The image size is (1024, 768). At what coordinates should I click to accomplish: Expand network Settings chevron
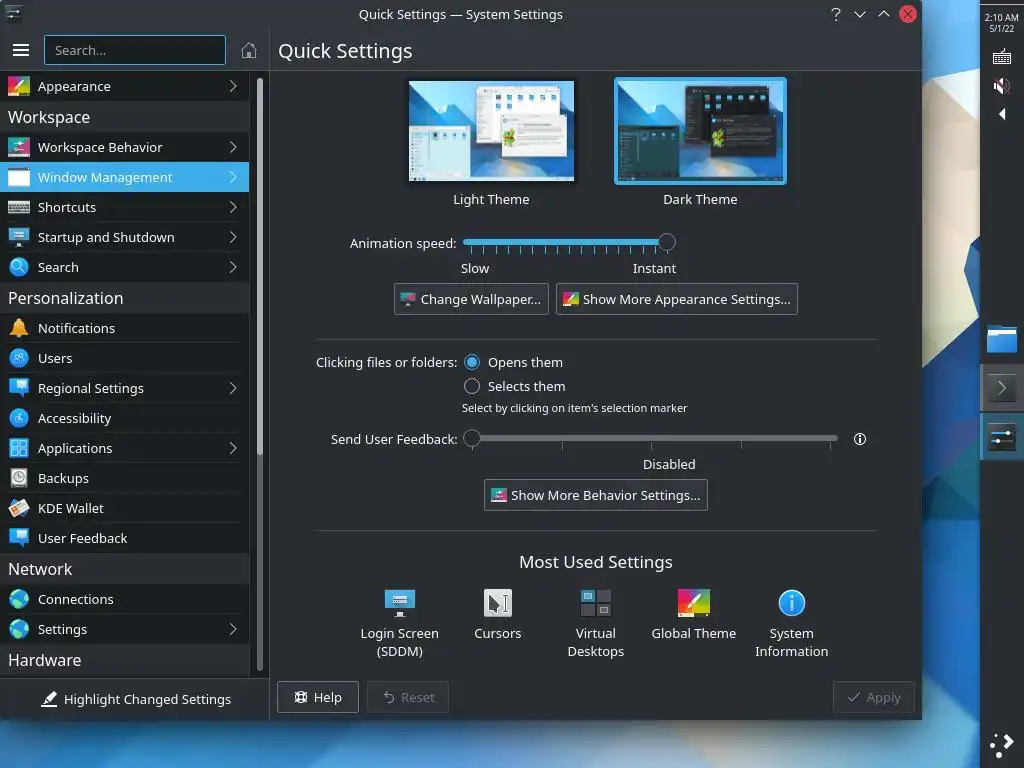tap(233, 629)
